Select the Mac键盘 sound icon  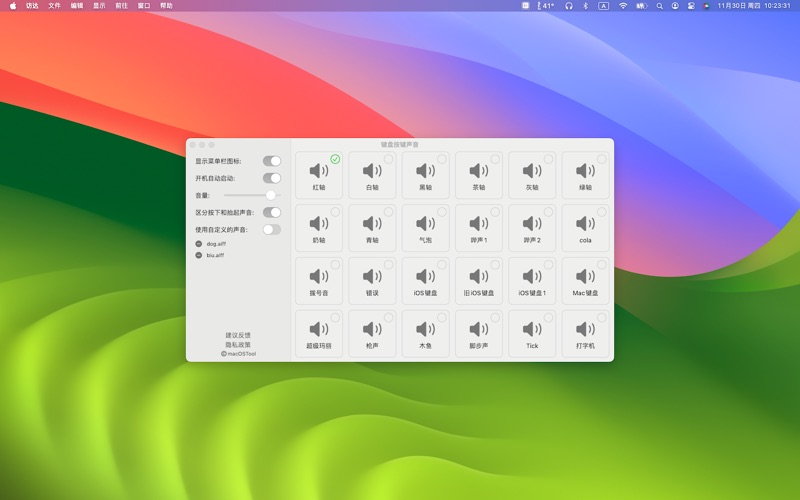click(x=585, y=277)
